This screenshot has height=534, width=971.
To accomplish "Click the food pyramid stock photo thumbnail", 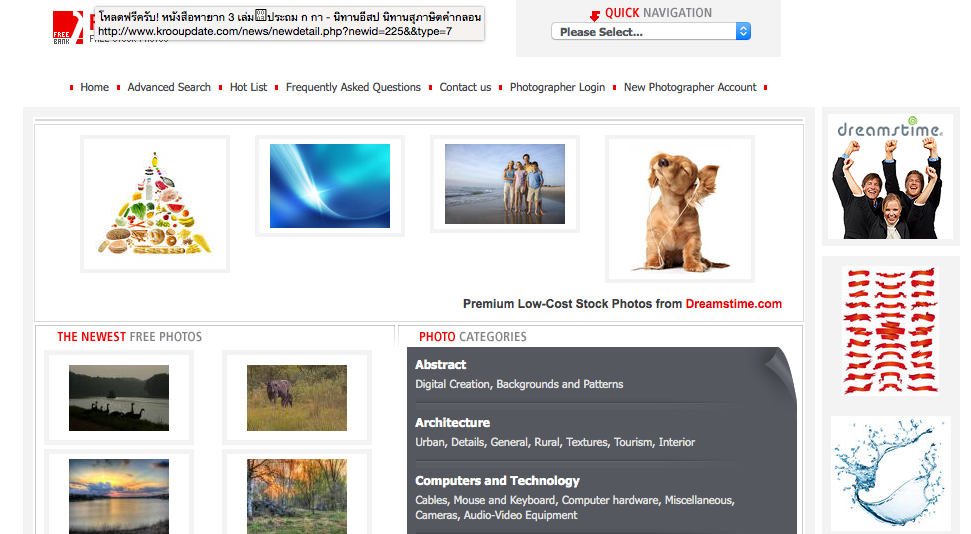I will [x=155, y=203].
